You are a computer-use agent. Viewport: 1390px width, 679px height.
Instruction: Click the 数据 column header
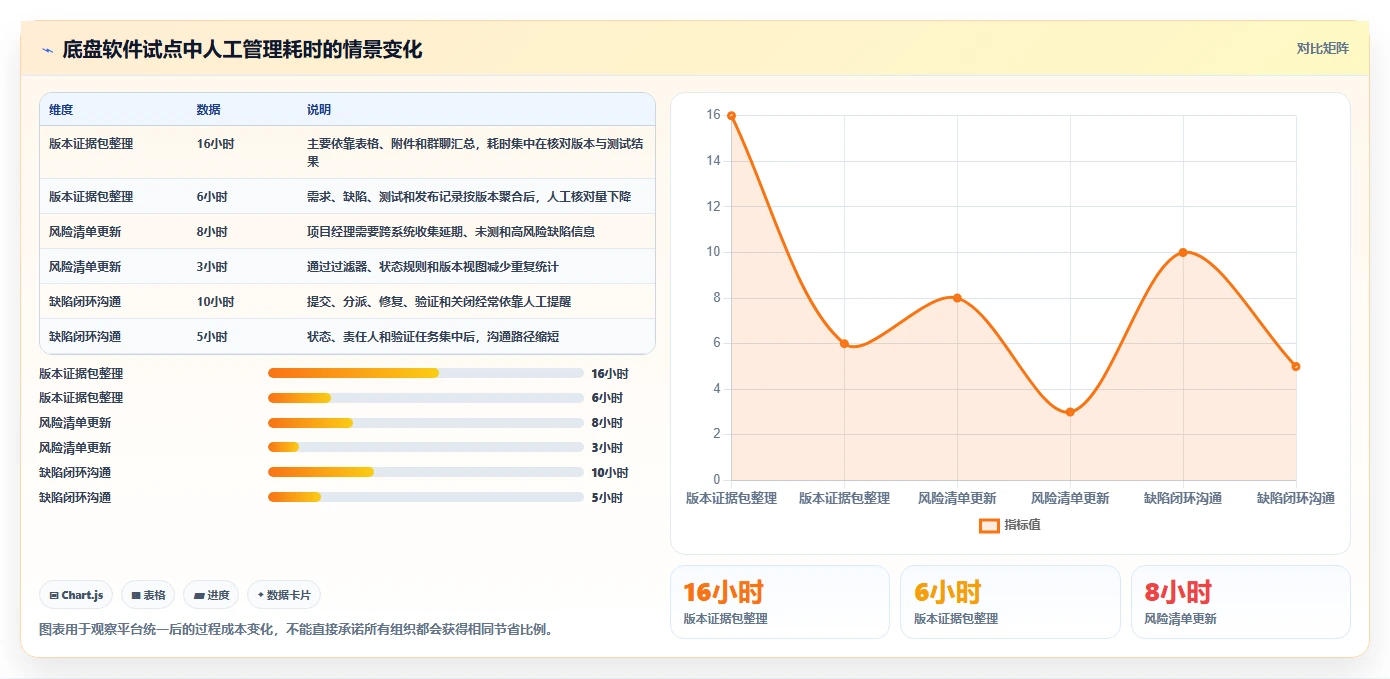click(x=209, y=110)
